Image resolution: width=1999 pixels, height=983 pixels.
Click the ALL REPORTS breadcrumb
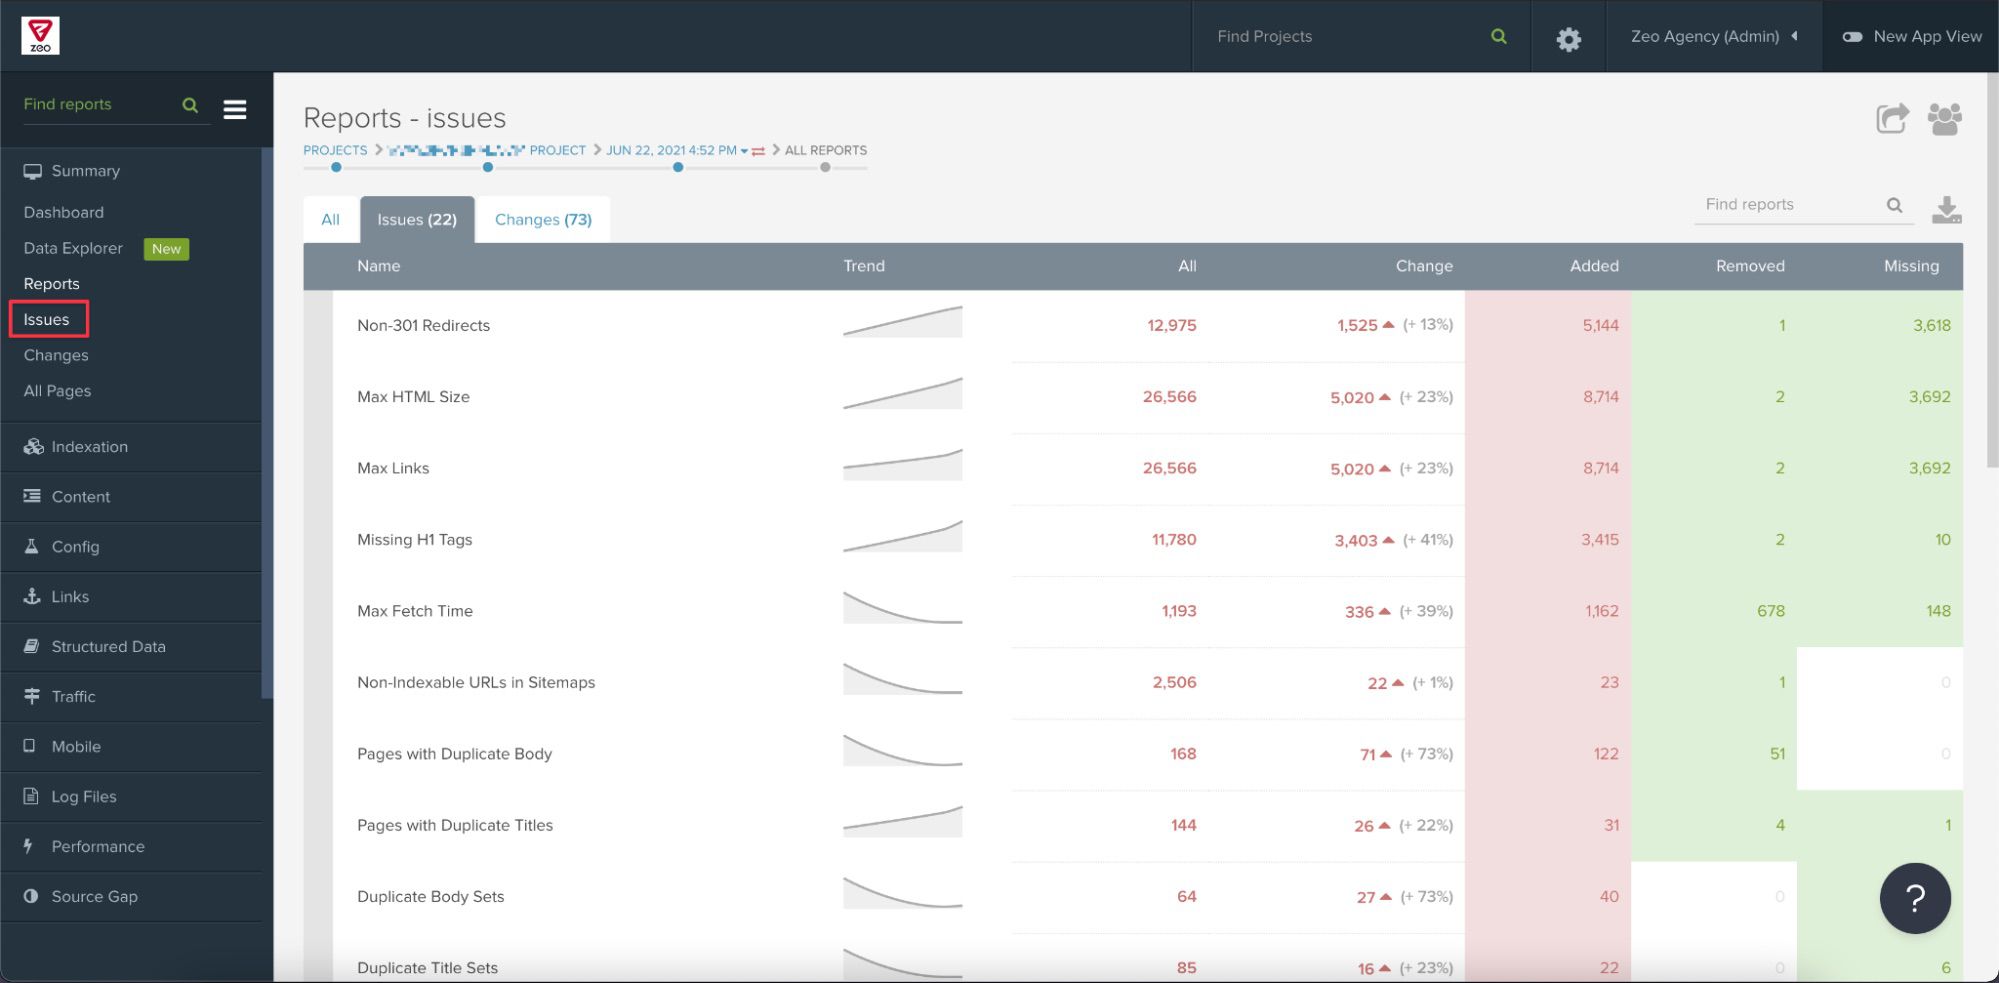coord(826,150)
